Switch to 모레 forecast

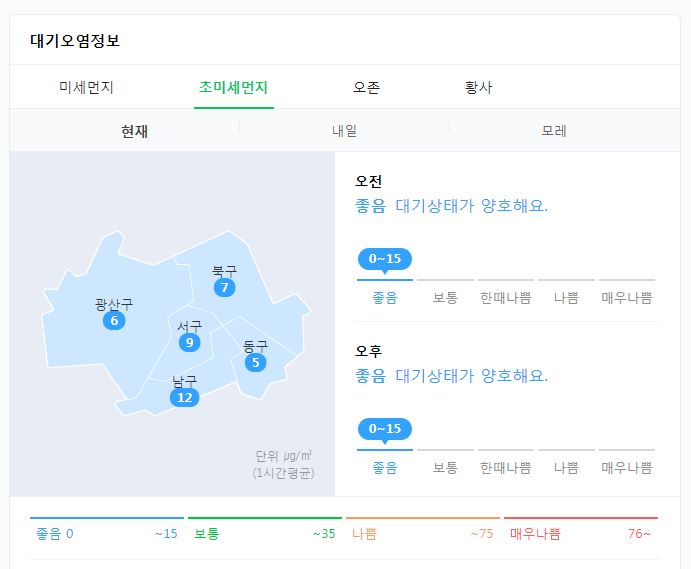tap(554, 131)
